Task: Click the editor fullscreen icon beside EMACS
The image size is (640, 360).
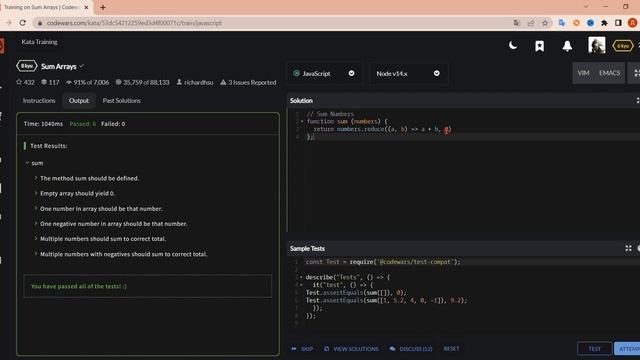Action: pyautogui.click(x=636, y=73)
